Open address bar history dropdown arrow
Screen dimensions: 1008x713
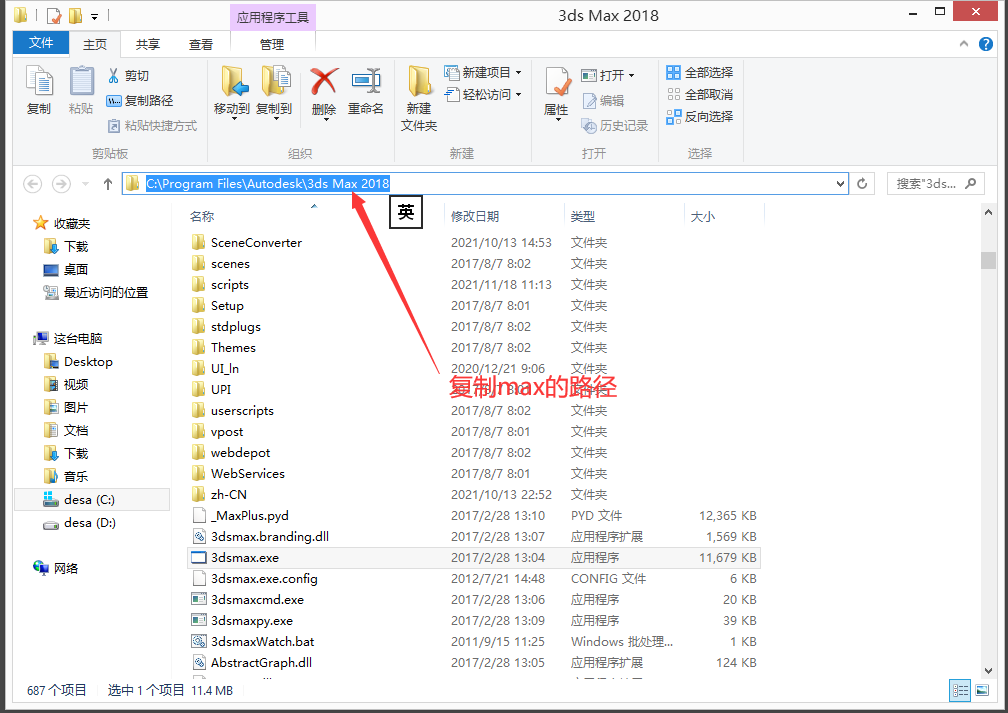point(840,184)
